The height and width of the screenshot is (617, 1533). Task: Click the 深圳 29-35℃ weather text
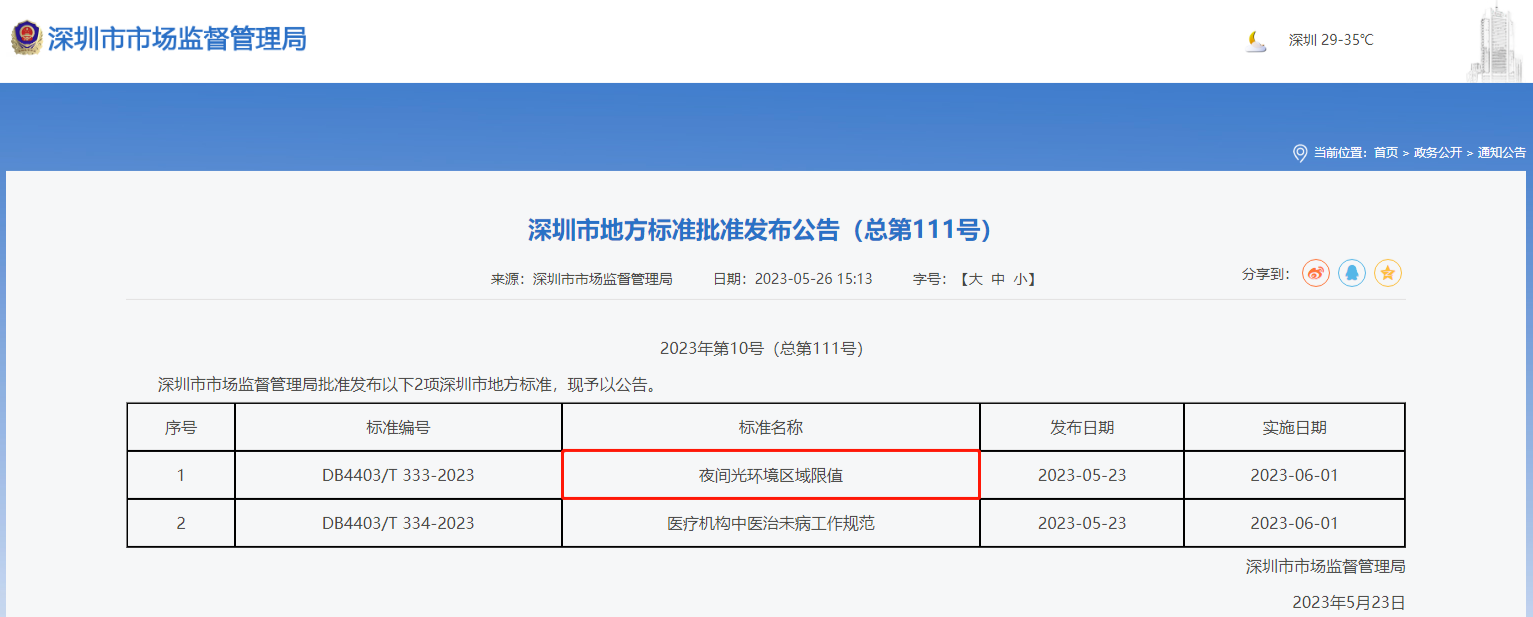click(1331, 40)
